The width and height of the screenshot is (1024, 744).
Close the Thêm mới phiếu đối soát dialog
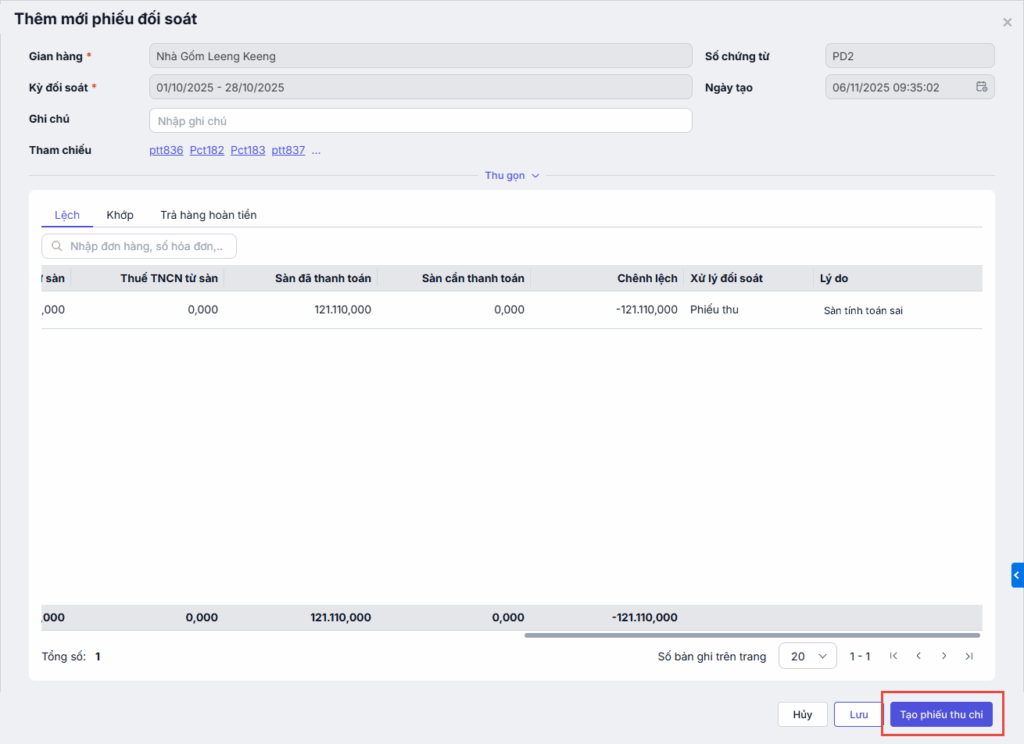click(x=1007, y=22)
